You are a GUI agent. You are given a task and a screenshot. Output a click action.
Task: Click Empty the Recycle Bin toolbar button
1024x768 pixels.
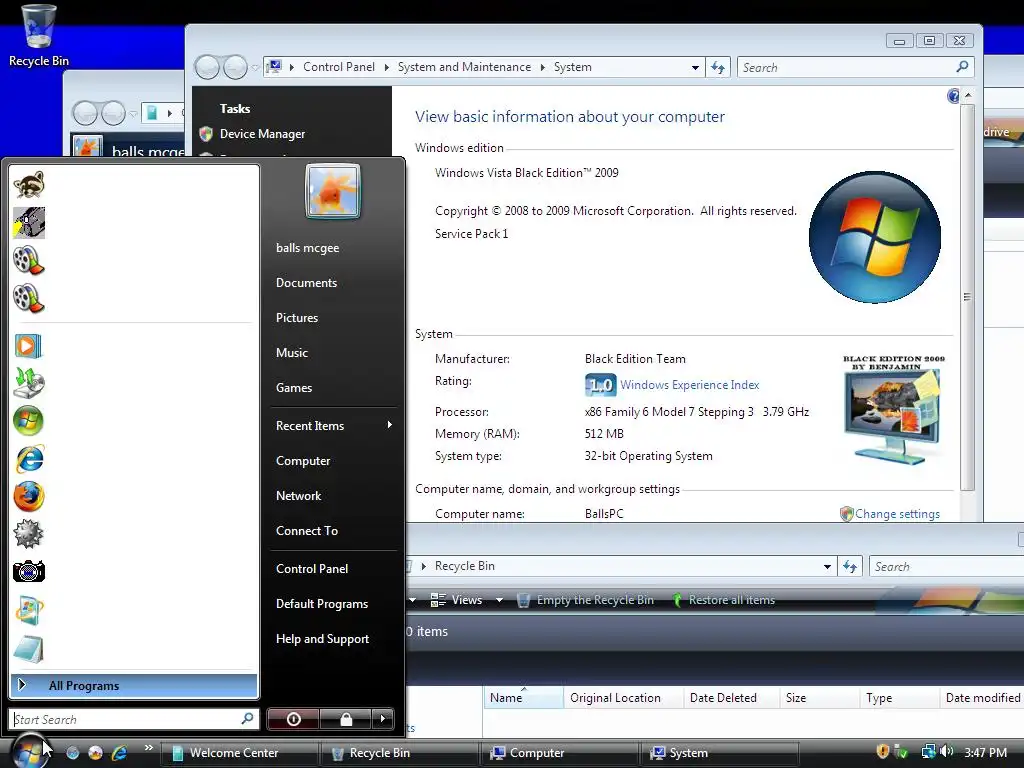(x=585, y=600)
